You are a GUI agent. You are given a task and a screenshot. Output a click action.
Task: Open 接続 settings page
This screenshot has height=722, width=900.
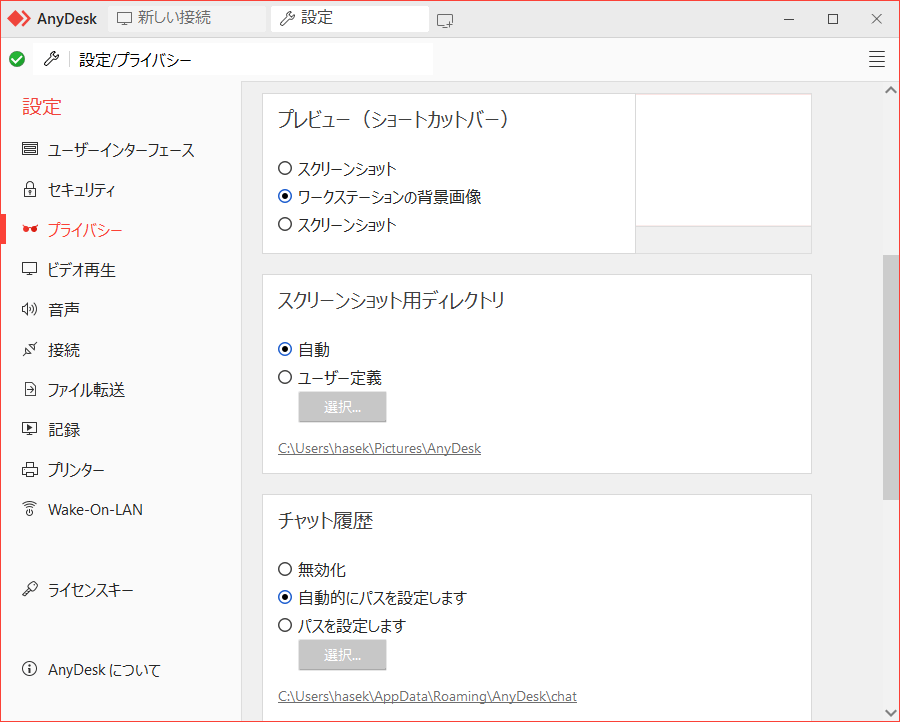[64, 350]
